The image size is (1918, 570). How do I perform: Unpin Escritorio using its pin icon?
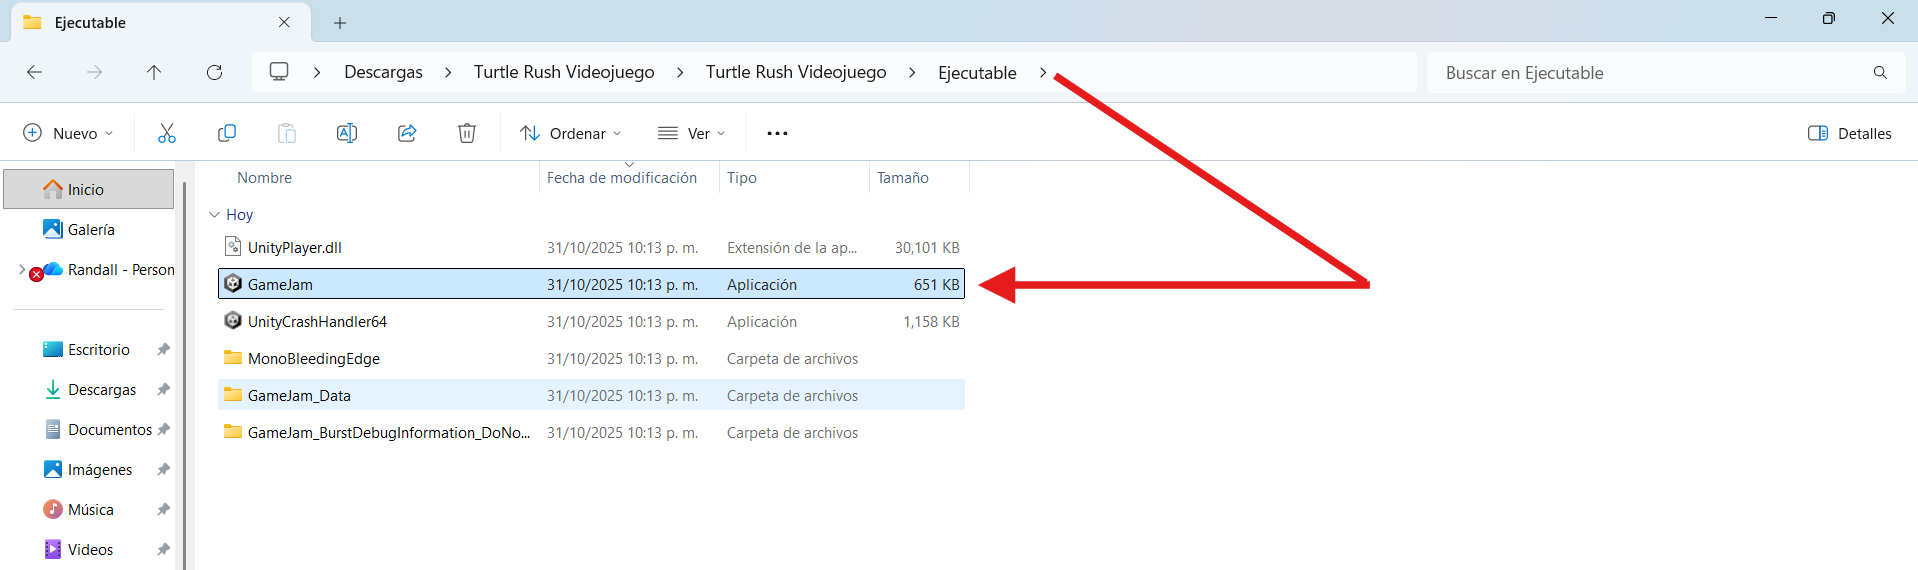163,350
